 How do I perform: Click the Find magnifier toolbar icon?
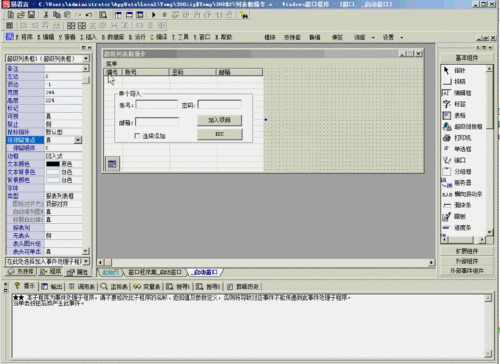[103, 15]
